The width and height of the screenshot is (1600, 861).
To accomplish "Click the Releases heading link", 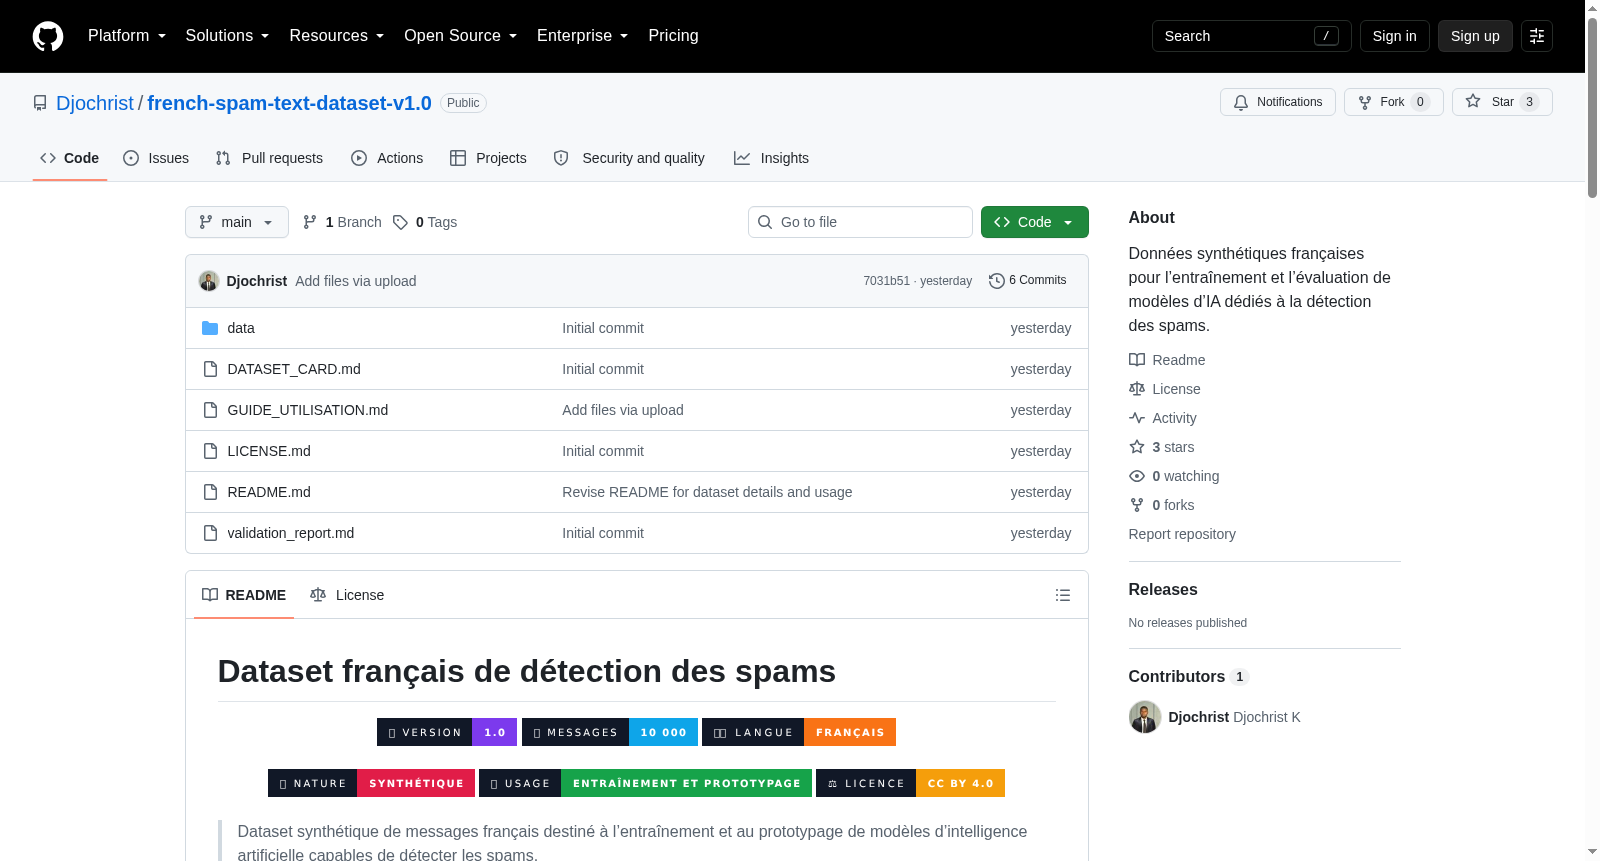I will coord(1163,590).
